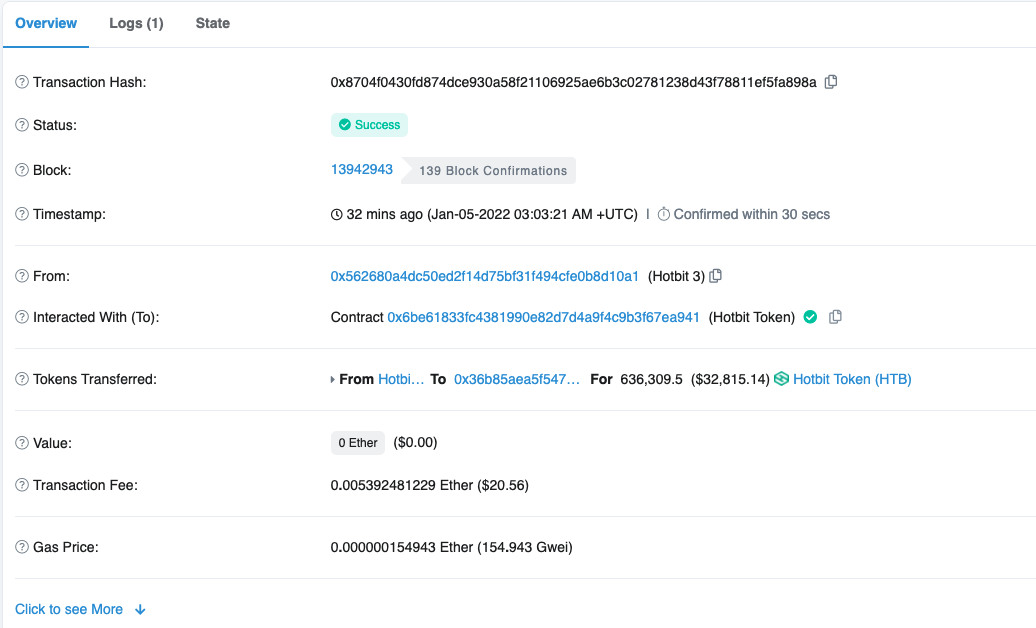
Task: Copy the Hotbit 3 sender address
Action: pos(715,276)
